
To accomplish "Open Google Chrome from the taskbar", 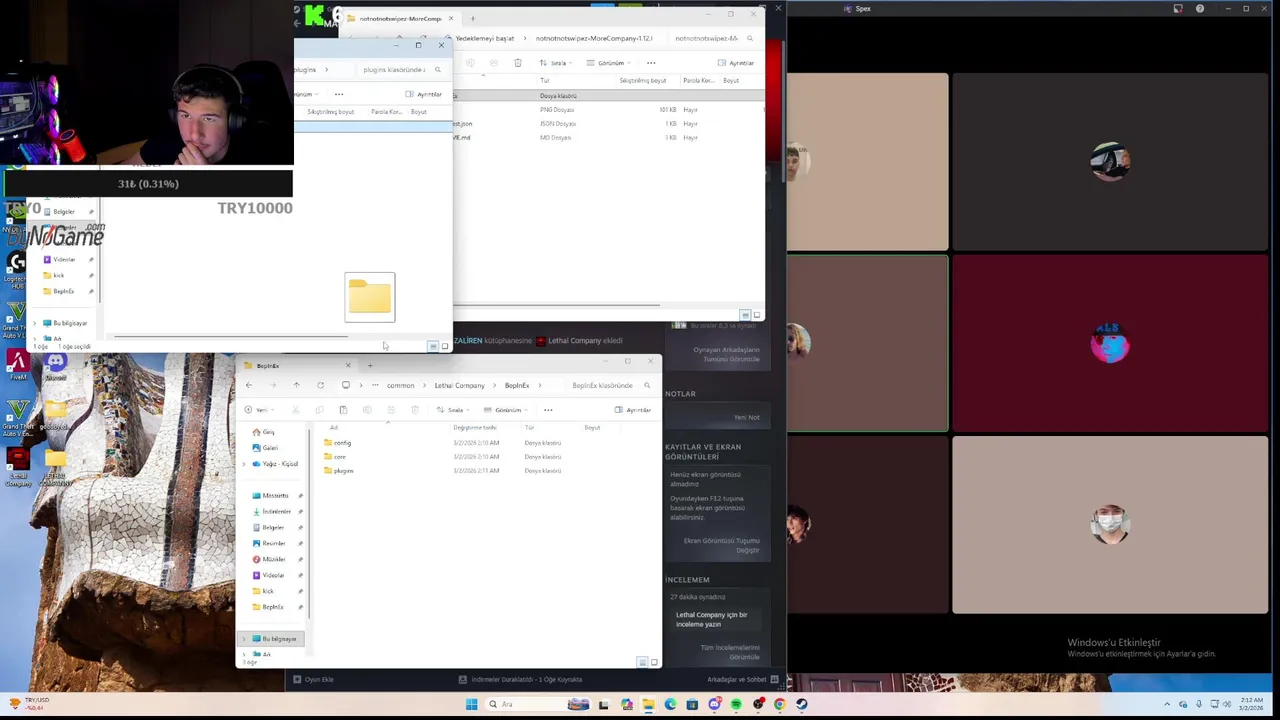I will 780,704.
